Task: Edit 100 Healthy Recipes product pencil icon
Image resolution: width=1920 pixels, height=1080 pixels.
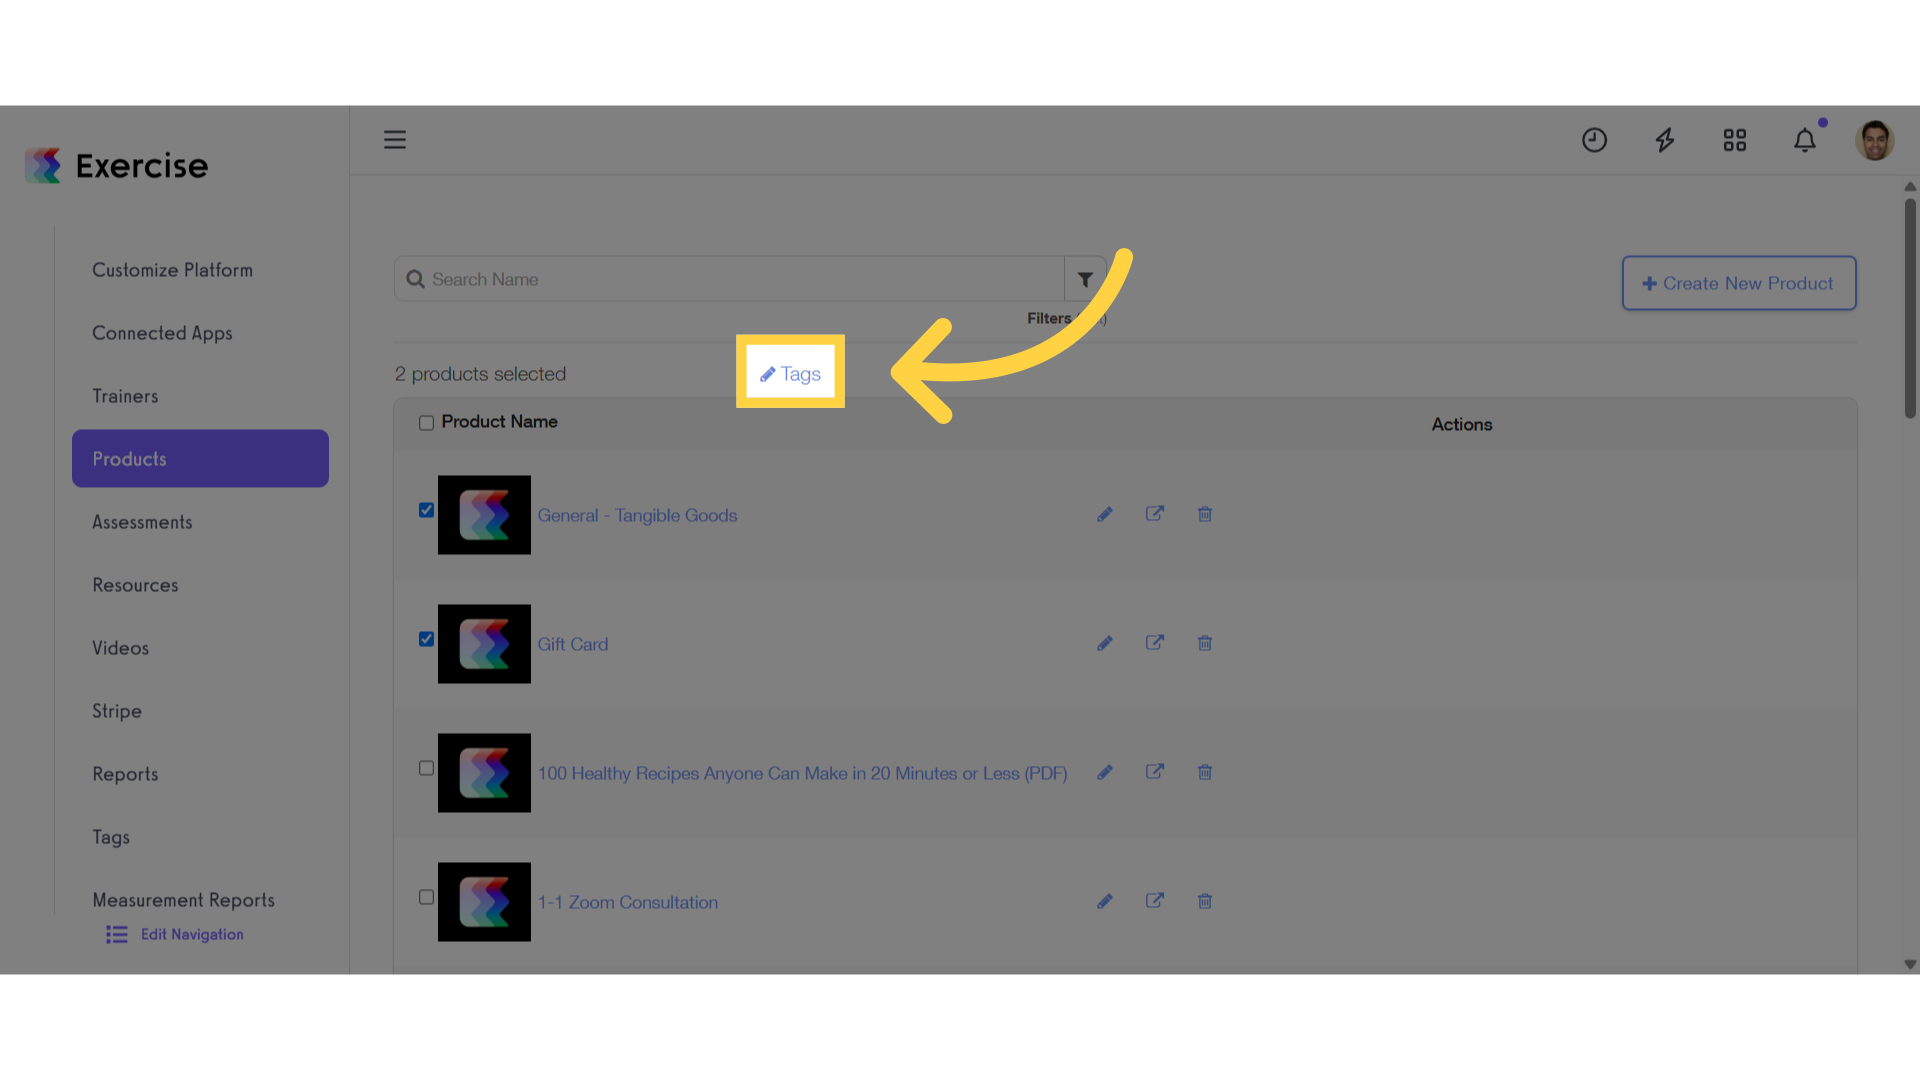Action: 1105,772
